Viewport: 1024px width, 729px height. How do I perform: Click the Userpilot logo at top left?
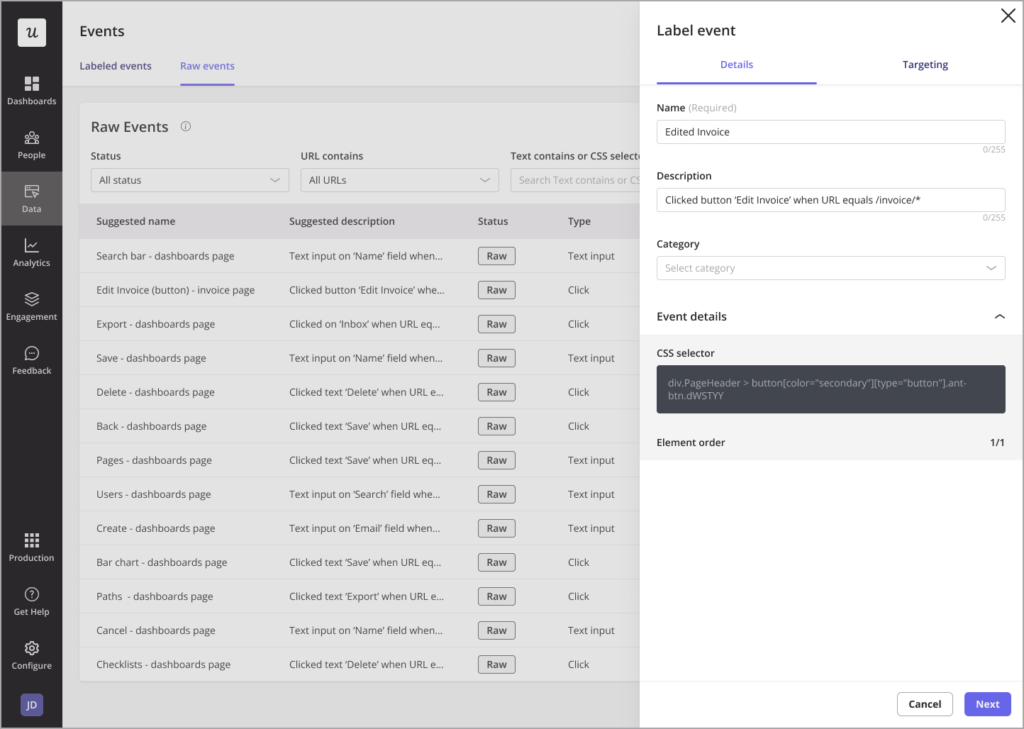tap(31, 31)
